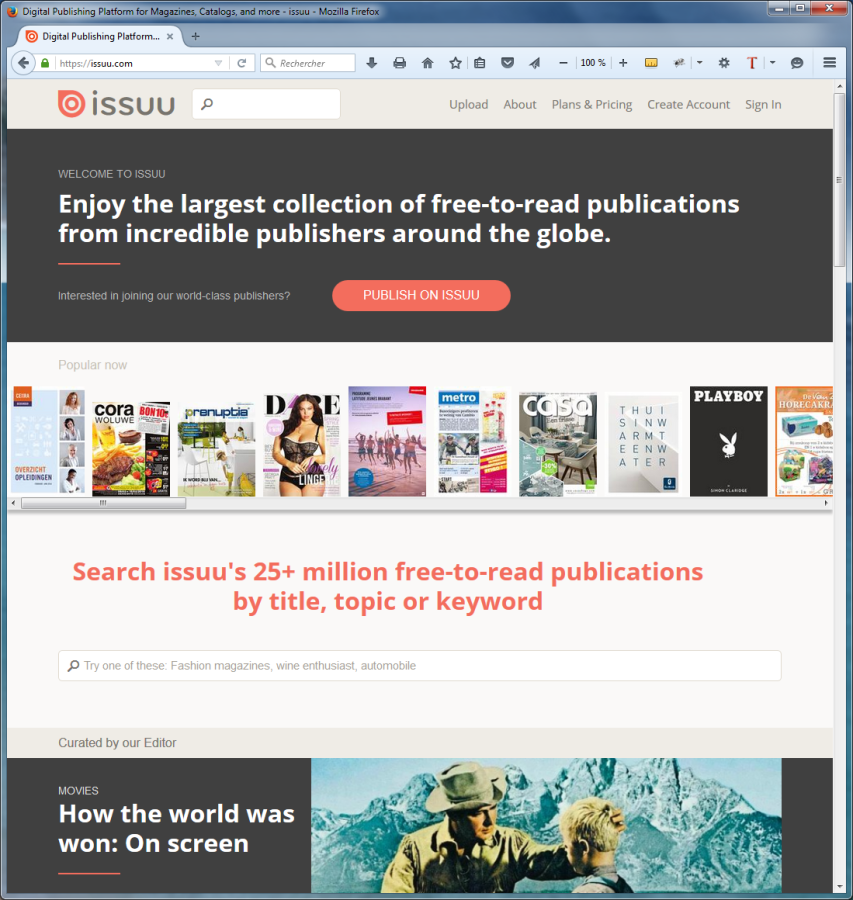Screen dimensions: 853x900
Task: Go to the home page icon
Action: tap(428, 63)
